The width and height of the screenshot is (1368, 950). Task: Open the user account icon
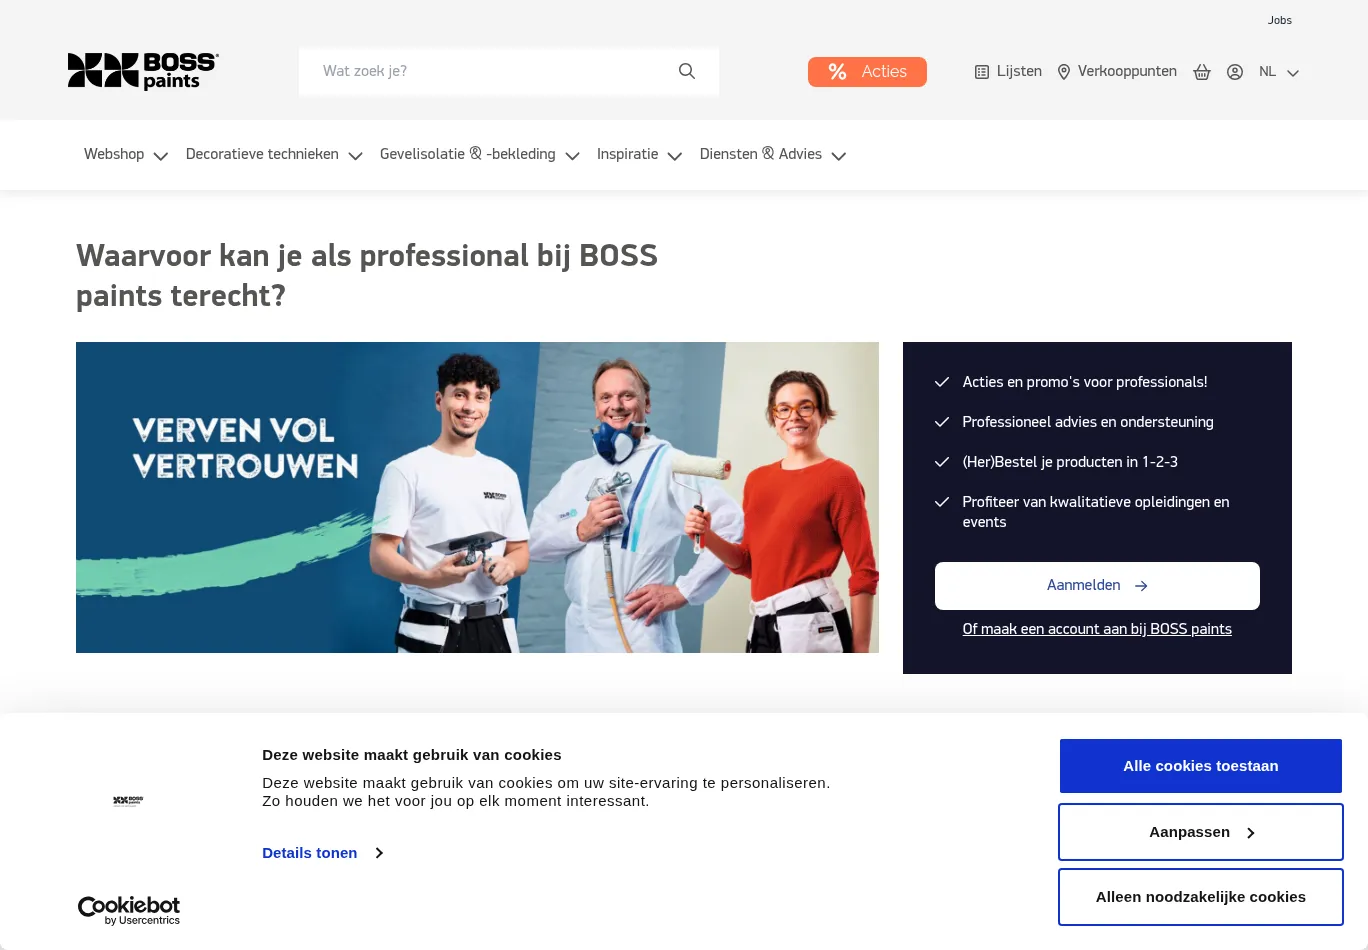click(1235, 72)
